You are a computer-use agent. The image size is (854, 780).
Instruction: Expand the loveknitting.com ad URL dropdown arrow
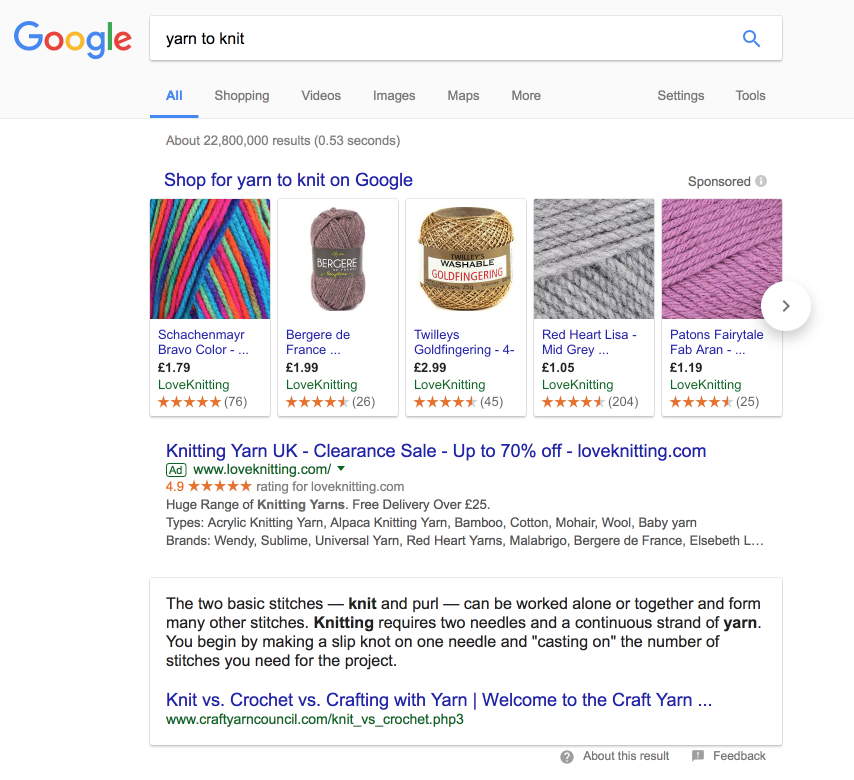(341, 468)
